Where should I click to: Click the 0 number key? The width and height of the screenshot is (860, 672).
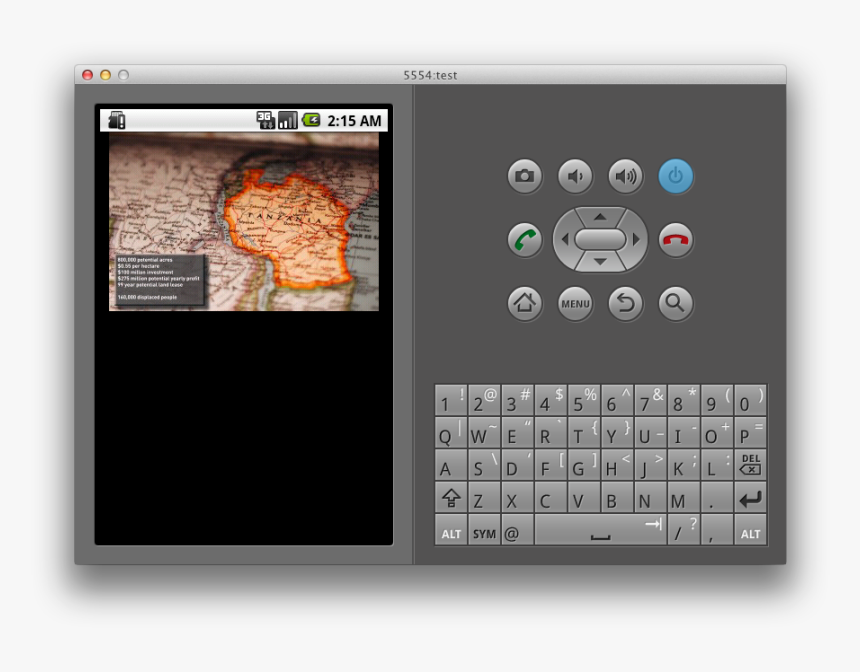750,400
